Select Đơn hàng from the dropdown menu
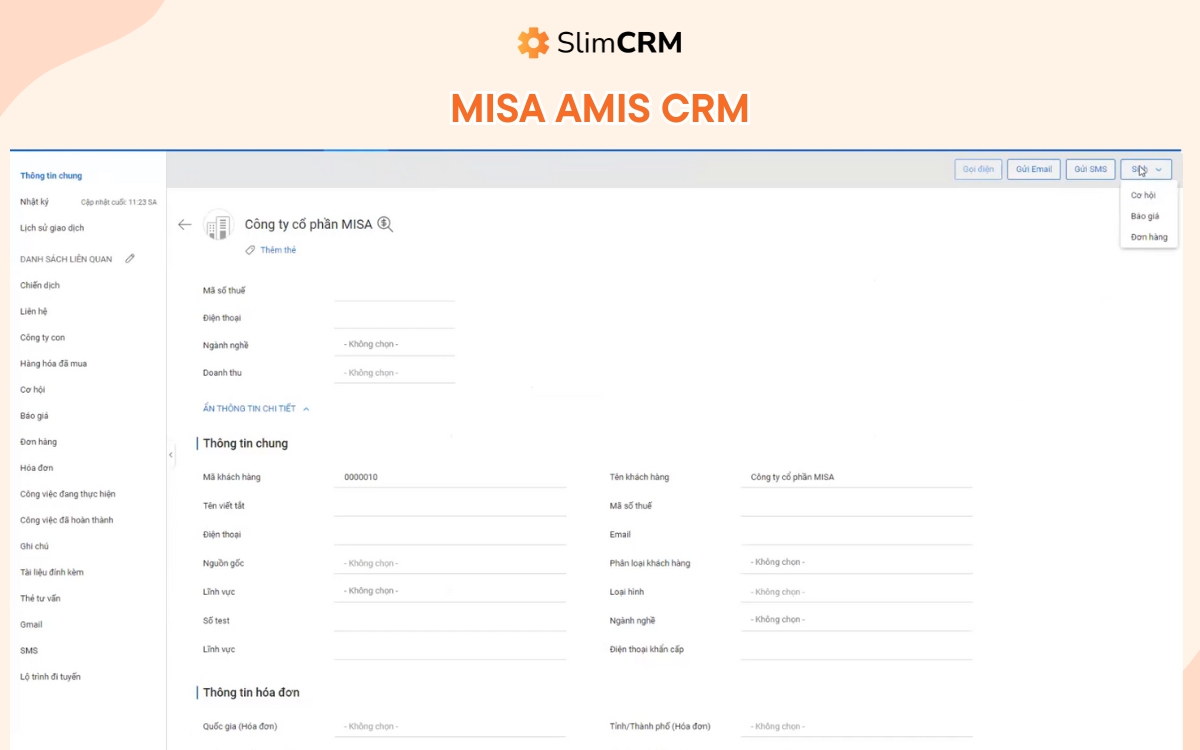This screenshot has width=1200, height=750. point(1148,237)
